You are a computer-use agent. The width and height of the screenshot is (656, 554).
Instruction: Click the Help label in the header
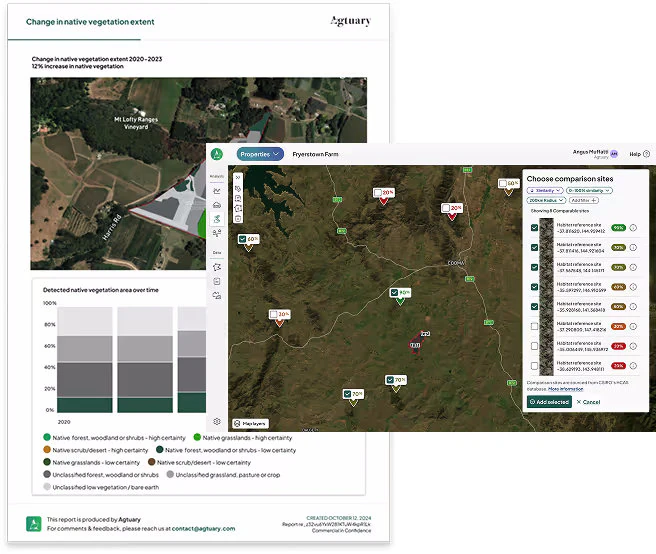(635, 154)
